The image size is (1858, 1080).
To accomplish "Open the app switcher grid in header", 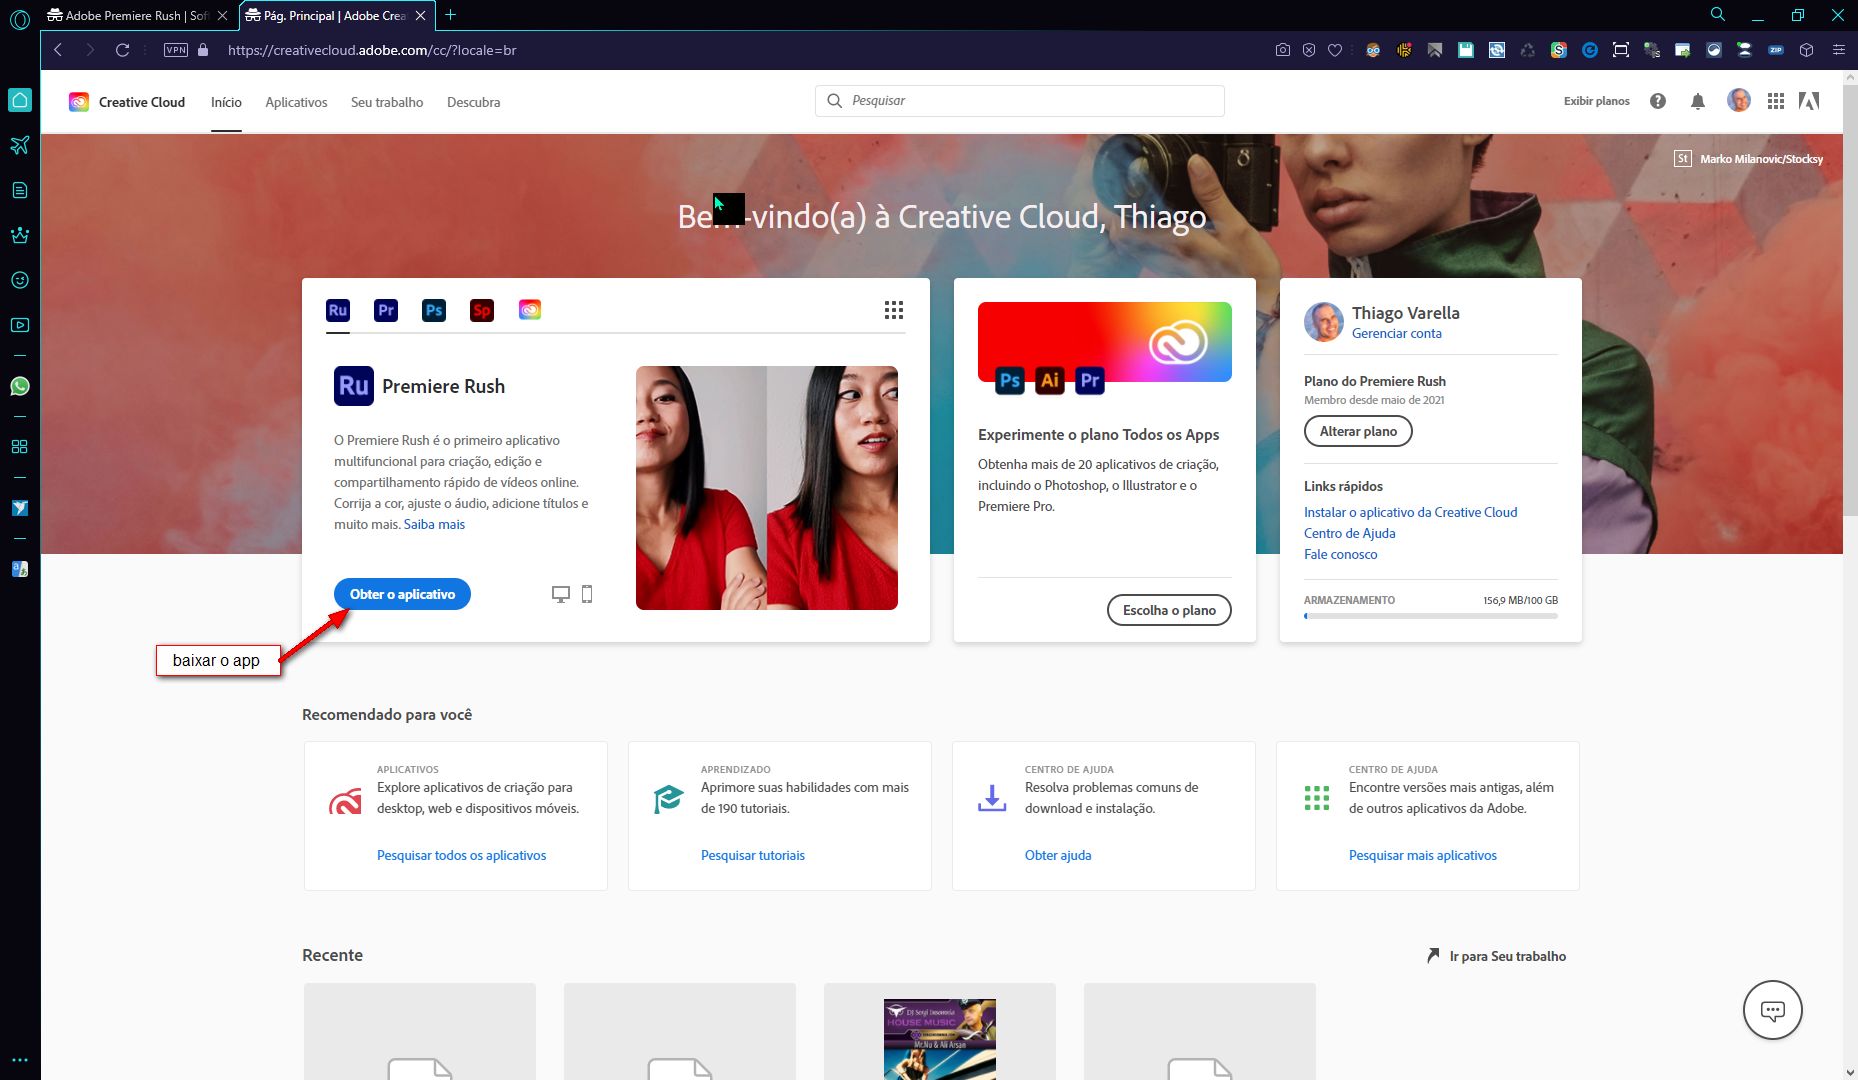I will 1776,101.
